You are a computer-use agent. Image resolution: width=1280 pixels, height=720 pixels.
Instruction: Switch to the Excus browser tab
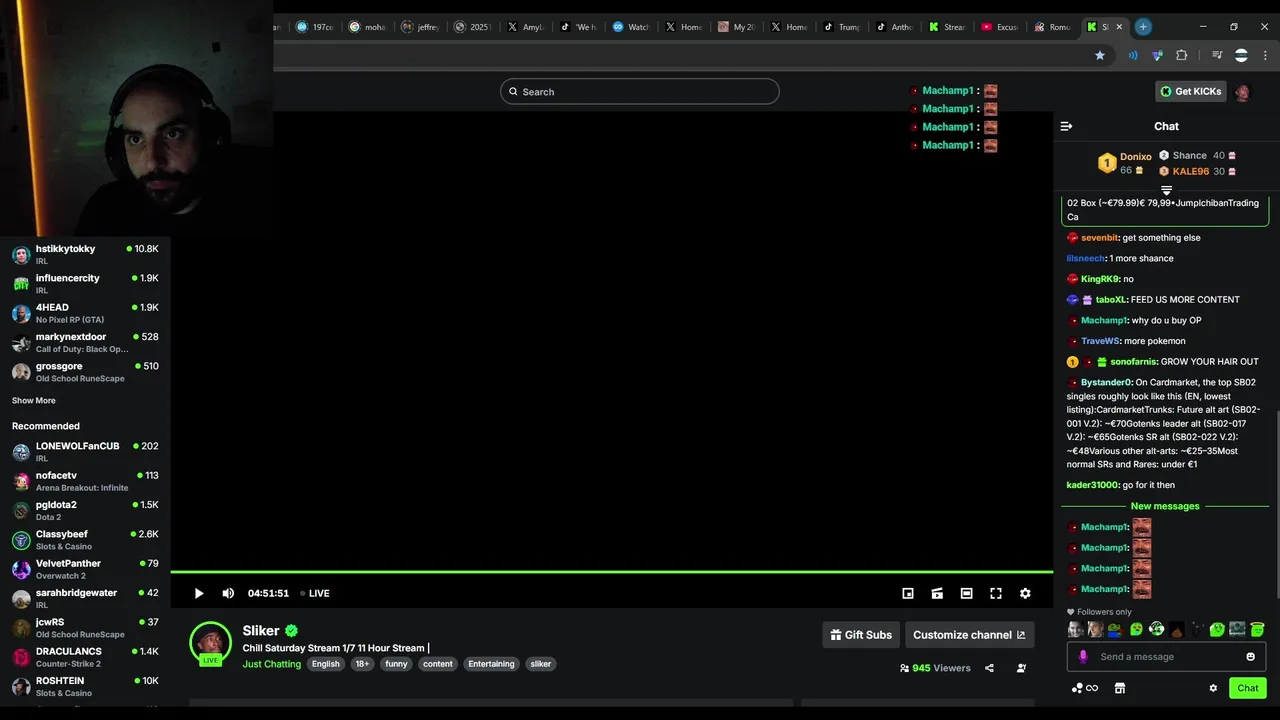1000,27
